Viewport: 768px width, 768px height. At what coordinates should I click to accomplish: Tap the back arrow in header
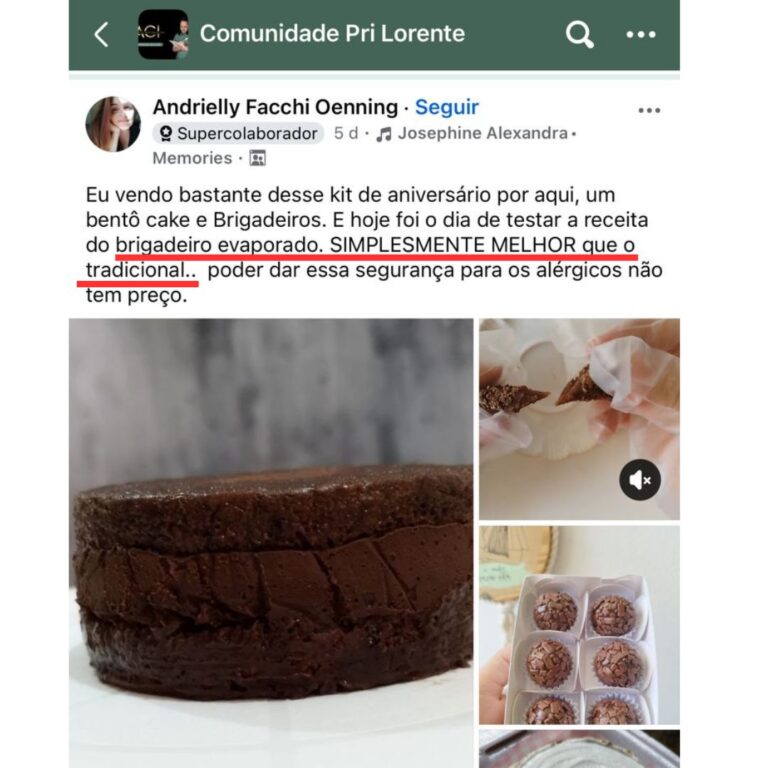click(101, 34)
